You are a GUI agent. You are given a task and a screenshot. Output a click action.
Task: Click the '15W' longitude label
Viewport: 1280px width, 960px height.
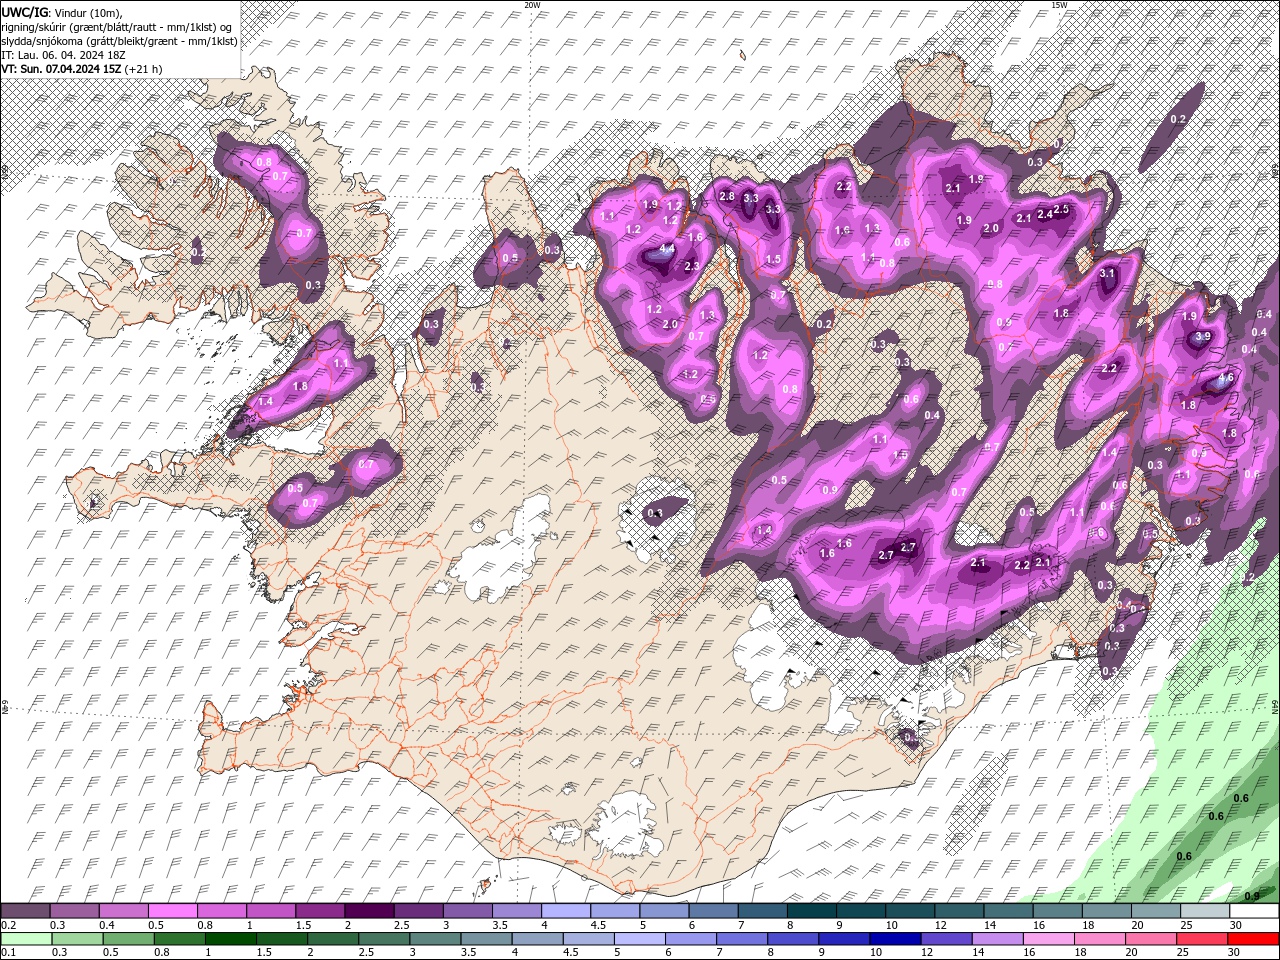1059,5
